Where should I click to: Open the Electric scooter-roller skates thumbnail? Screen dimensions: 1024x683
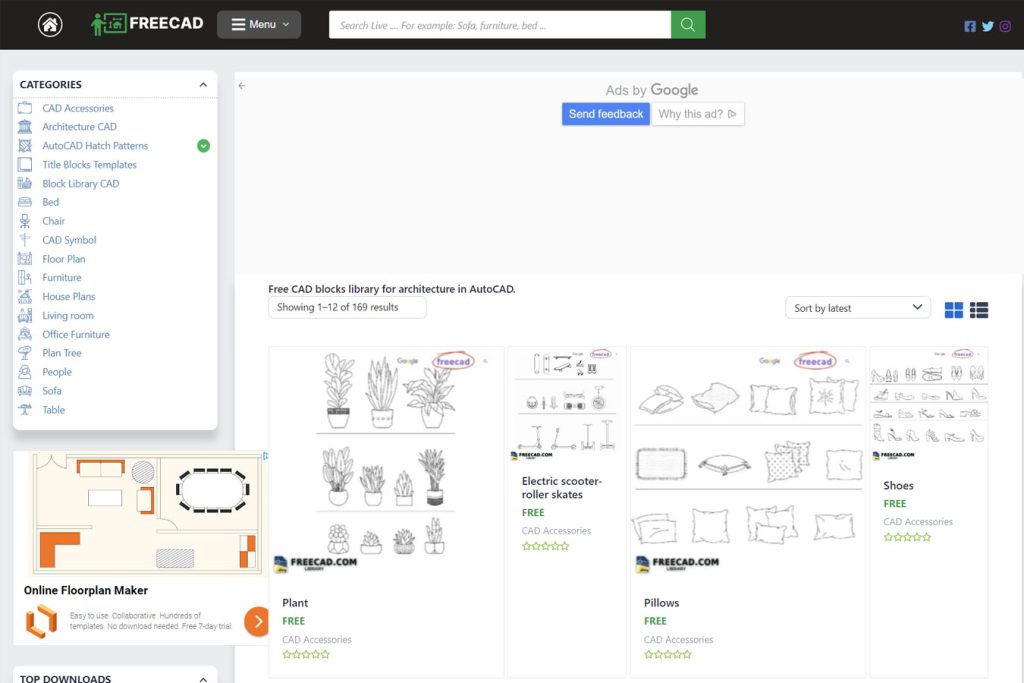point(566,404)
